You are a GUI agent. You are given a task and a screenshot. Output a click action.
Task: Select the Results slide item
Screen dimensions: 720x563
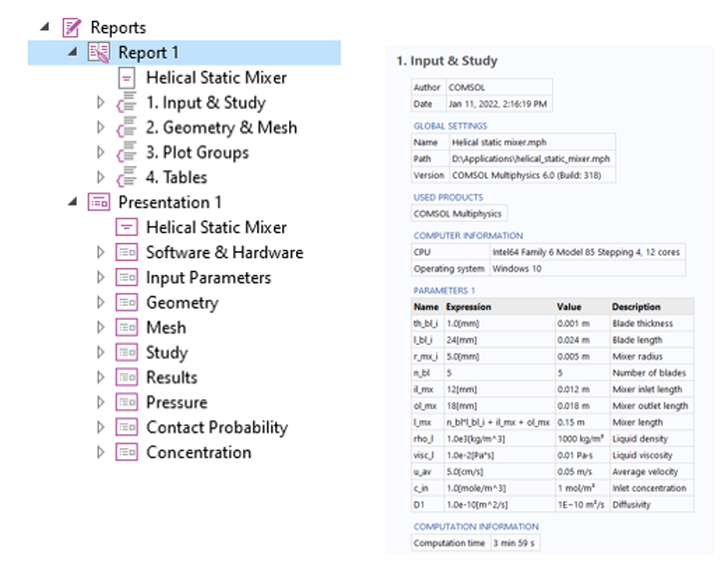(171, 378)
